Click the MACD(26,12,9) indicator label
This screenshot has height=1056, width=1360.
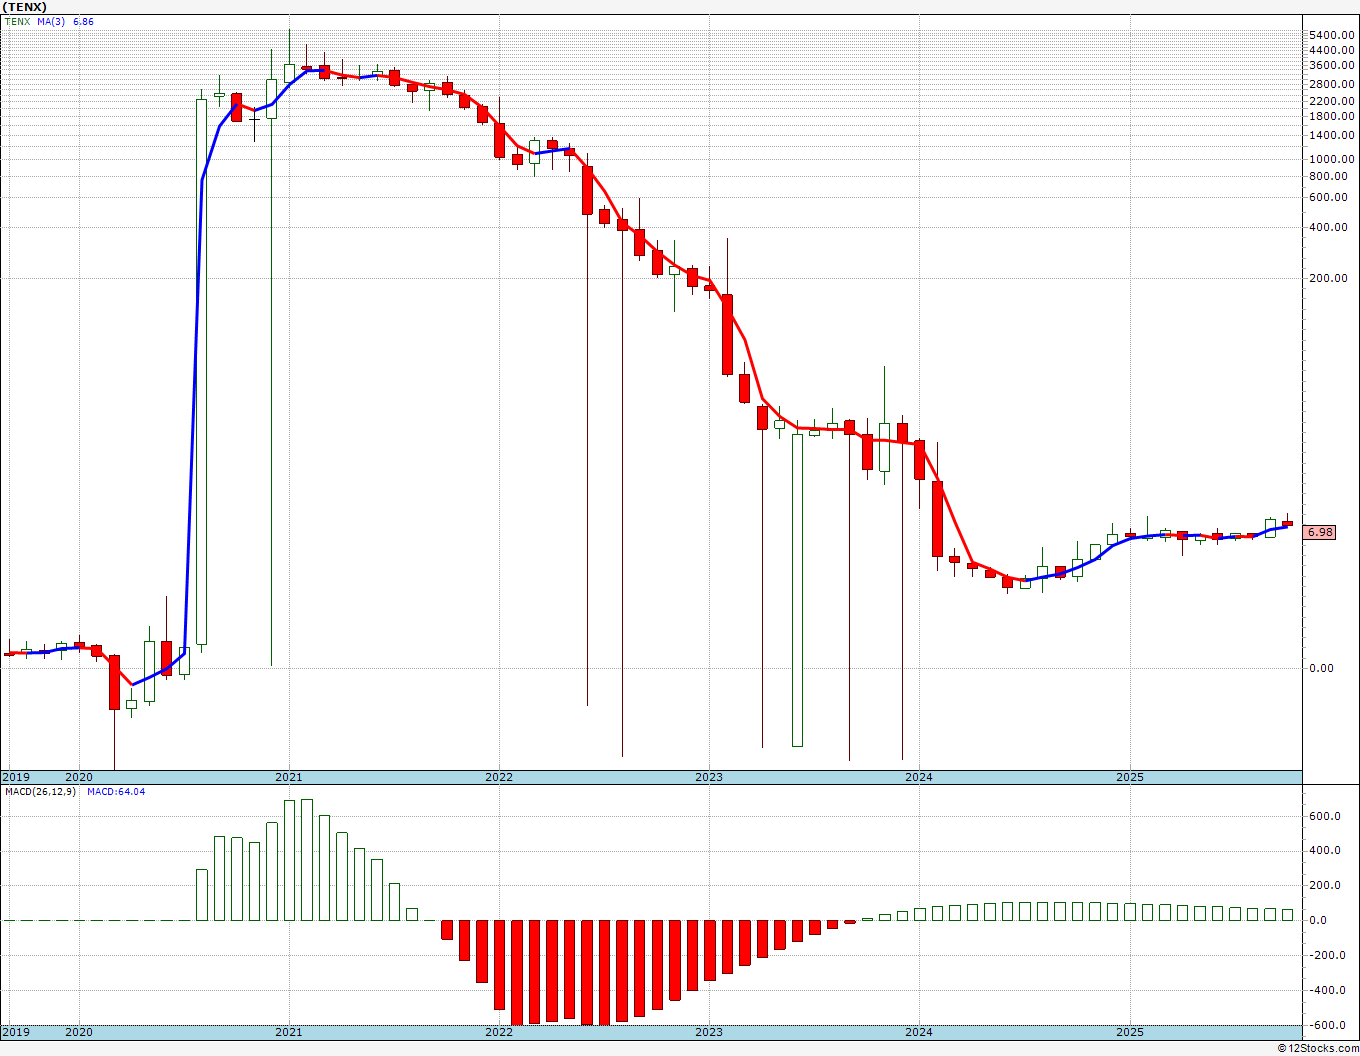(x=40, y=792)
